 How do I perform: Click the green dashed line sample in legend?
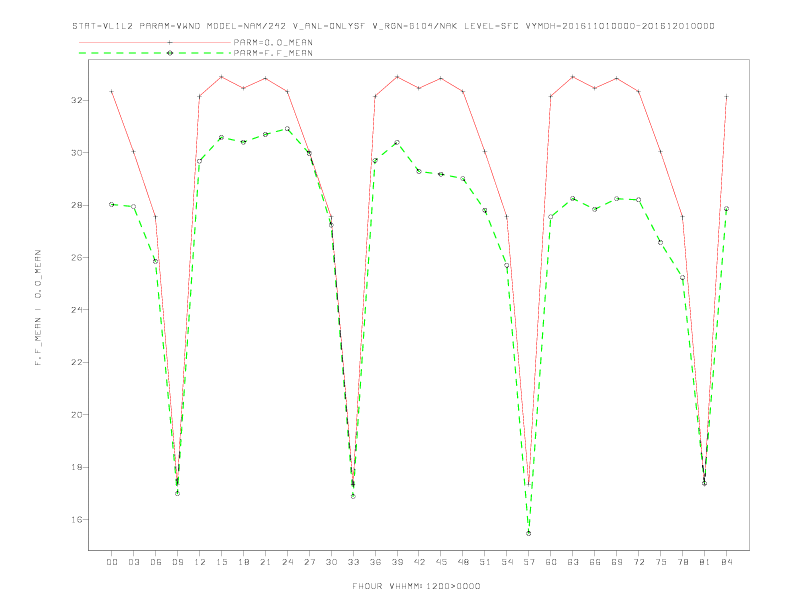pos(155,53)
